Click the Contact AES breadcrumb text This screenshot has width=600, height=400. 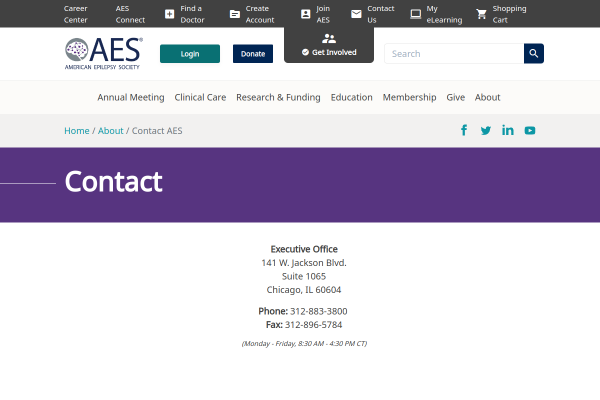click(x=157, y=131)
